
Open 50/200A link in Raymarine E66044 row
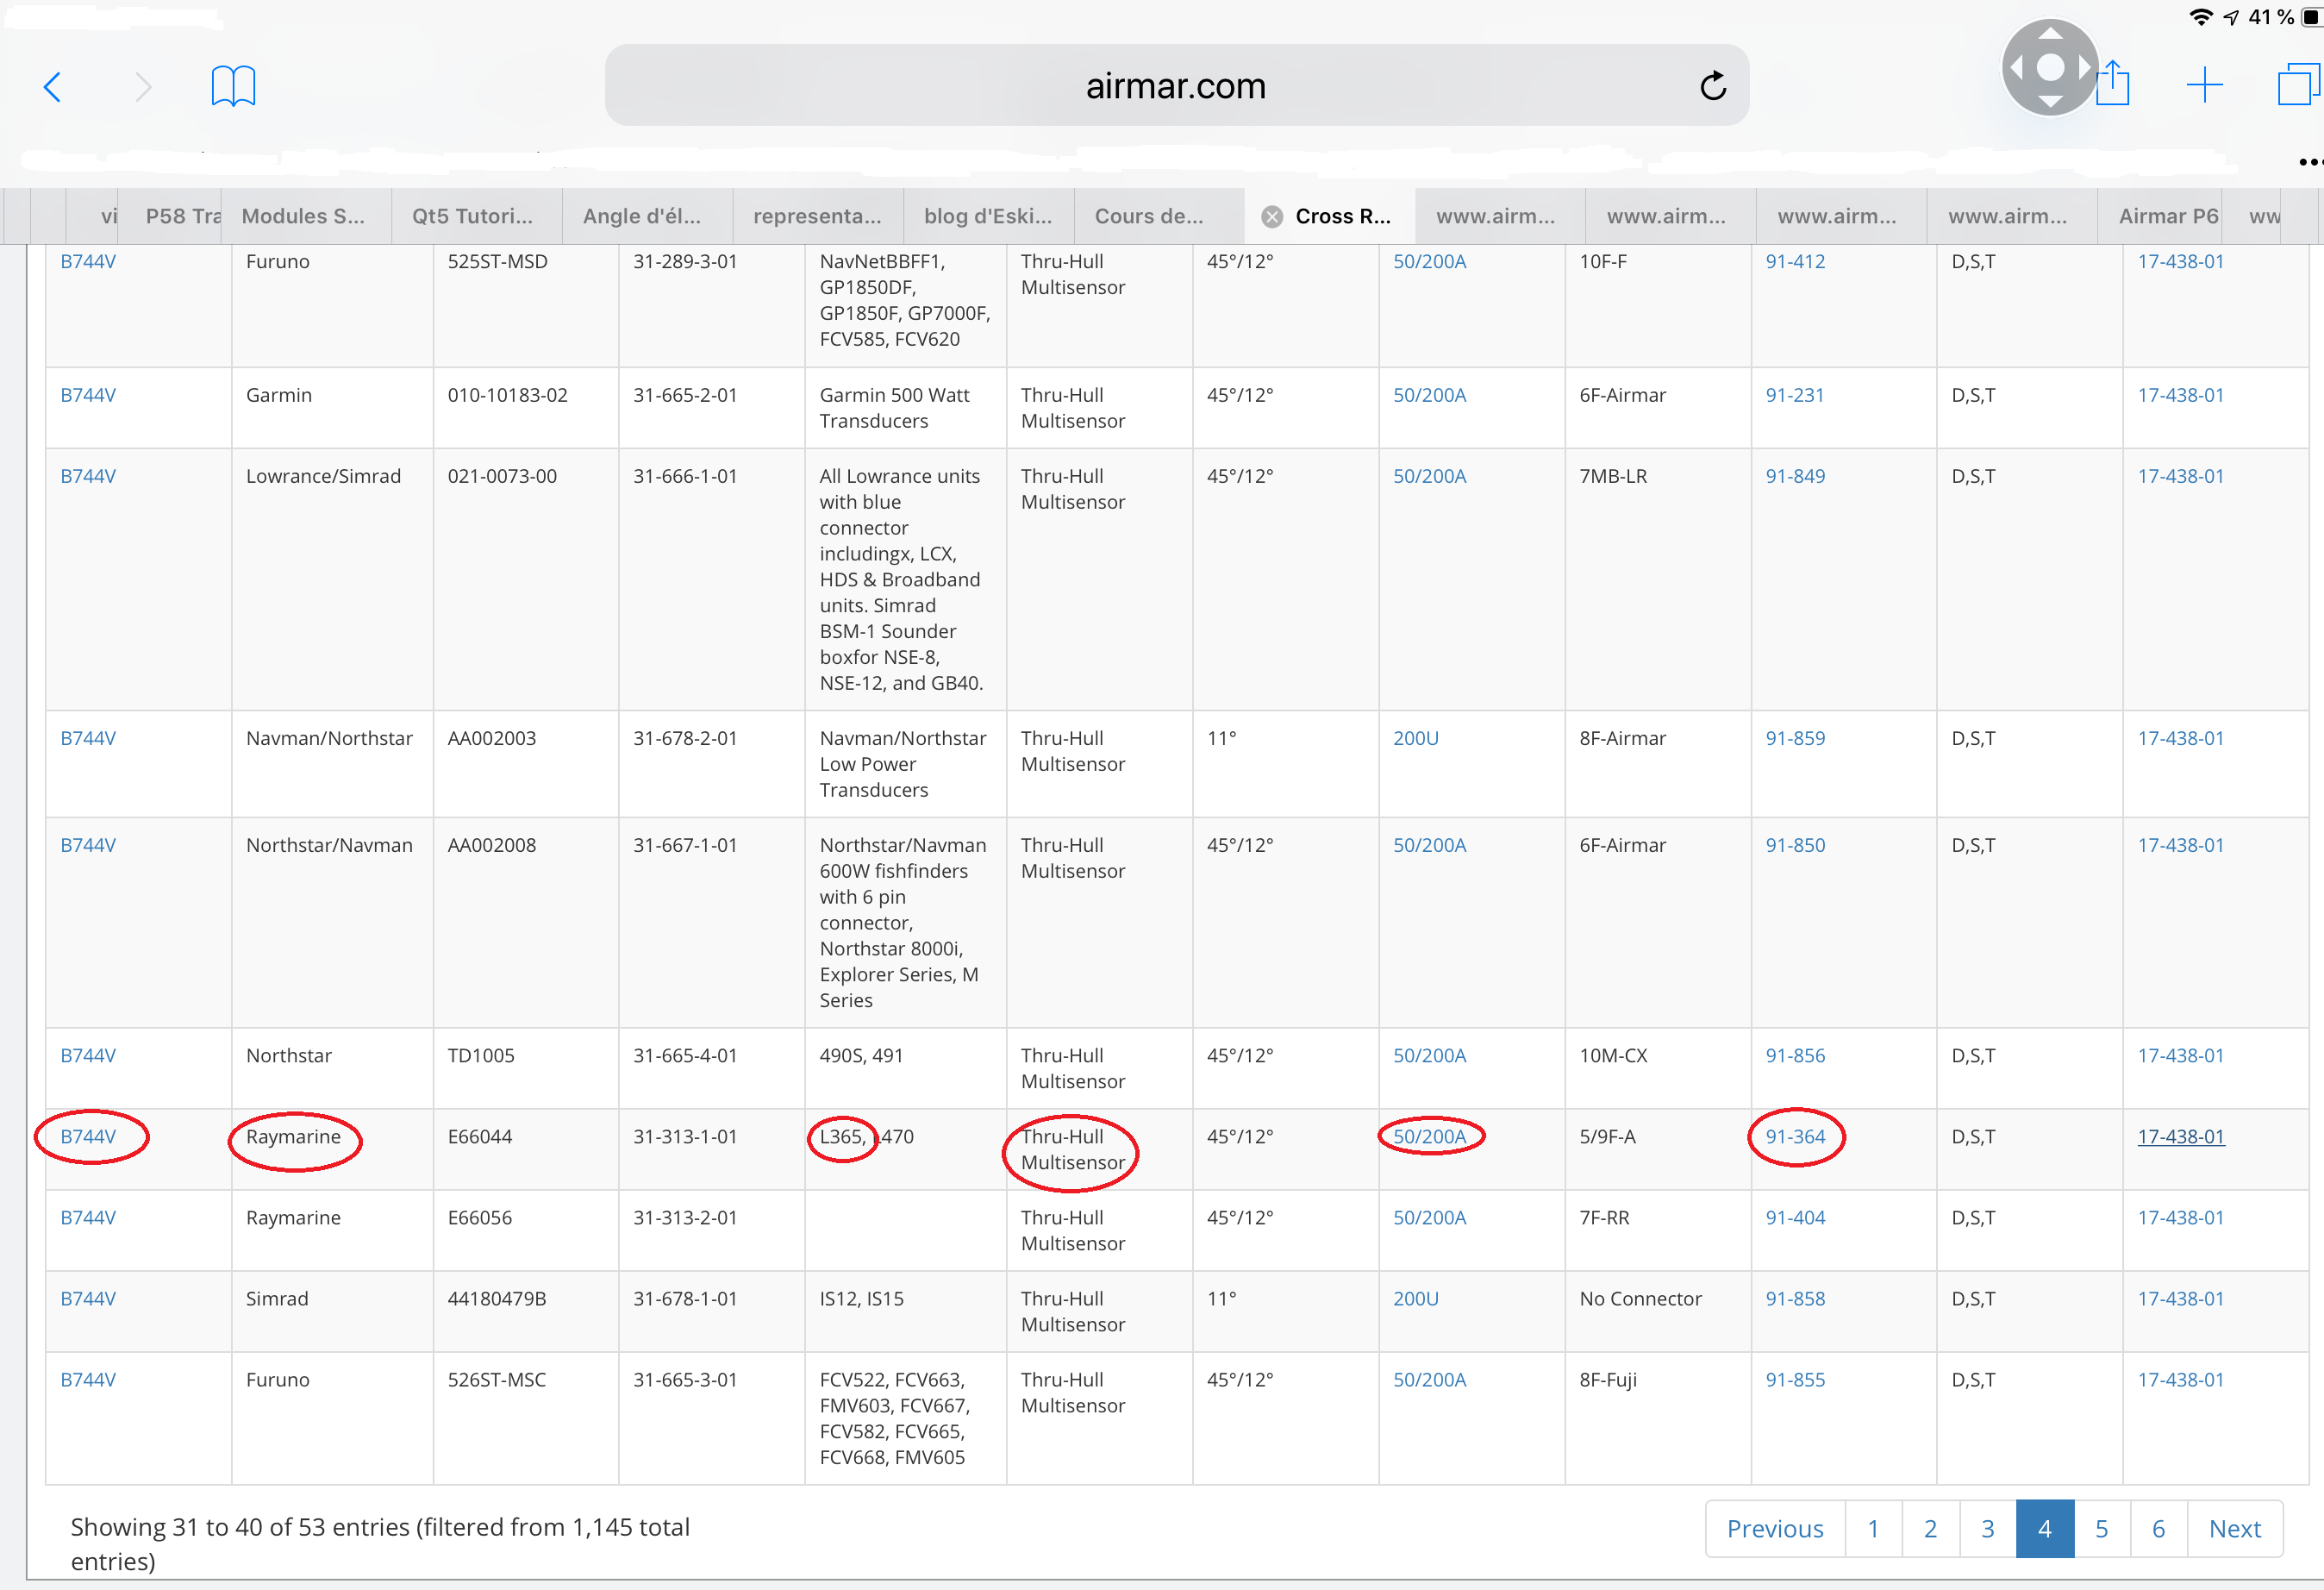[1429, 1137]
